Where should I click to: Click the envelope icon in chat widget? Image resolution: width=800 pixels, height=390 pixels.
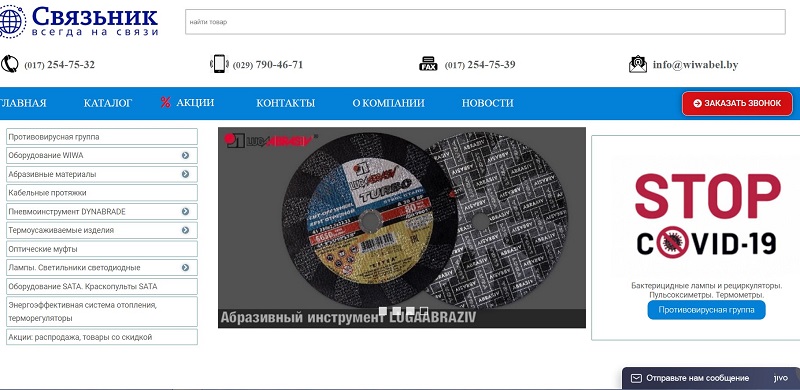[x=636, y=378]
